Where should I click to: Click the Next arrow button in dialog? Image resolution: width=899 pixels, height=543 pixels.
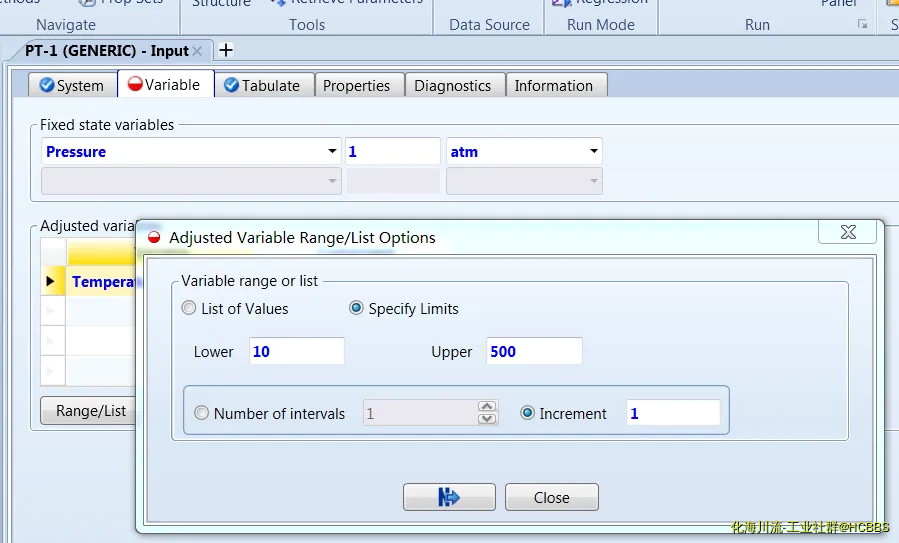pos(449,497)
